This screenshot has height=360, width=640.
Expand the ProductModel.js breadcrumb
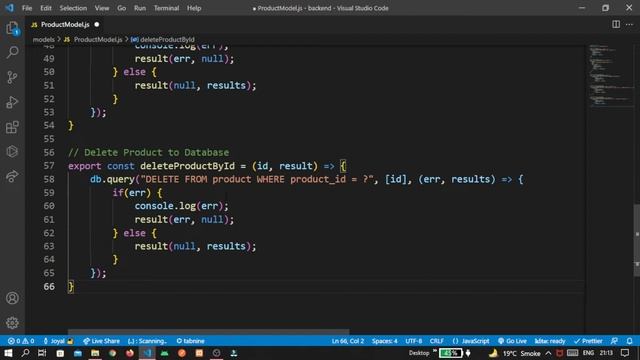[x=98, y=40]
